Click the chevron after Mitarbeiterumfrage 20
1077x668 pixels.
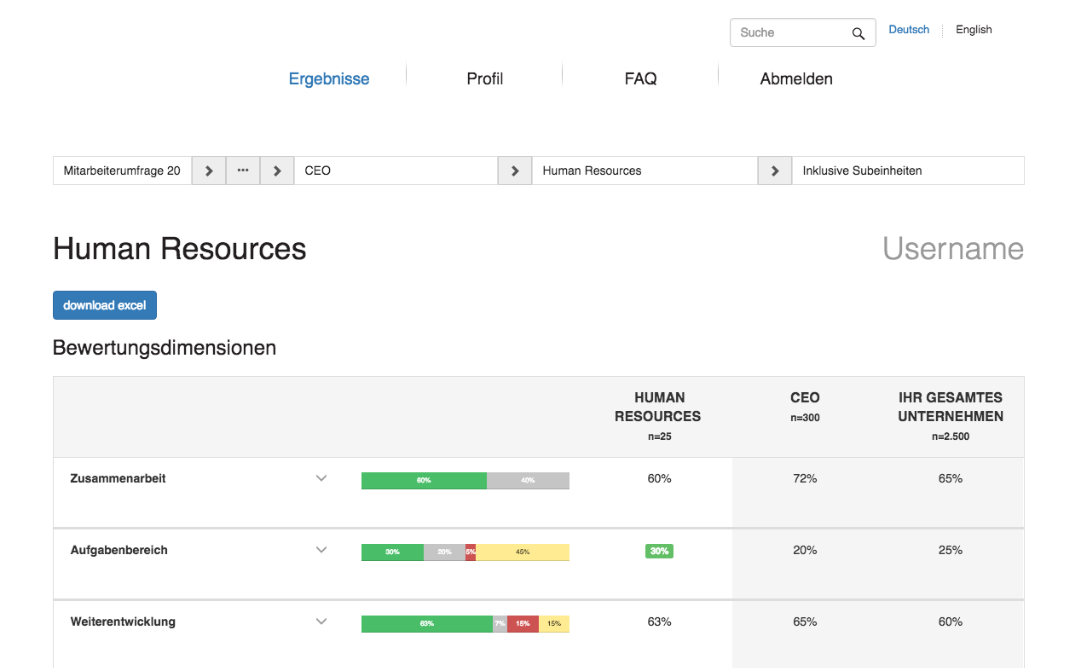click(208, 170)
